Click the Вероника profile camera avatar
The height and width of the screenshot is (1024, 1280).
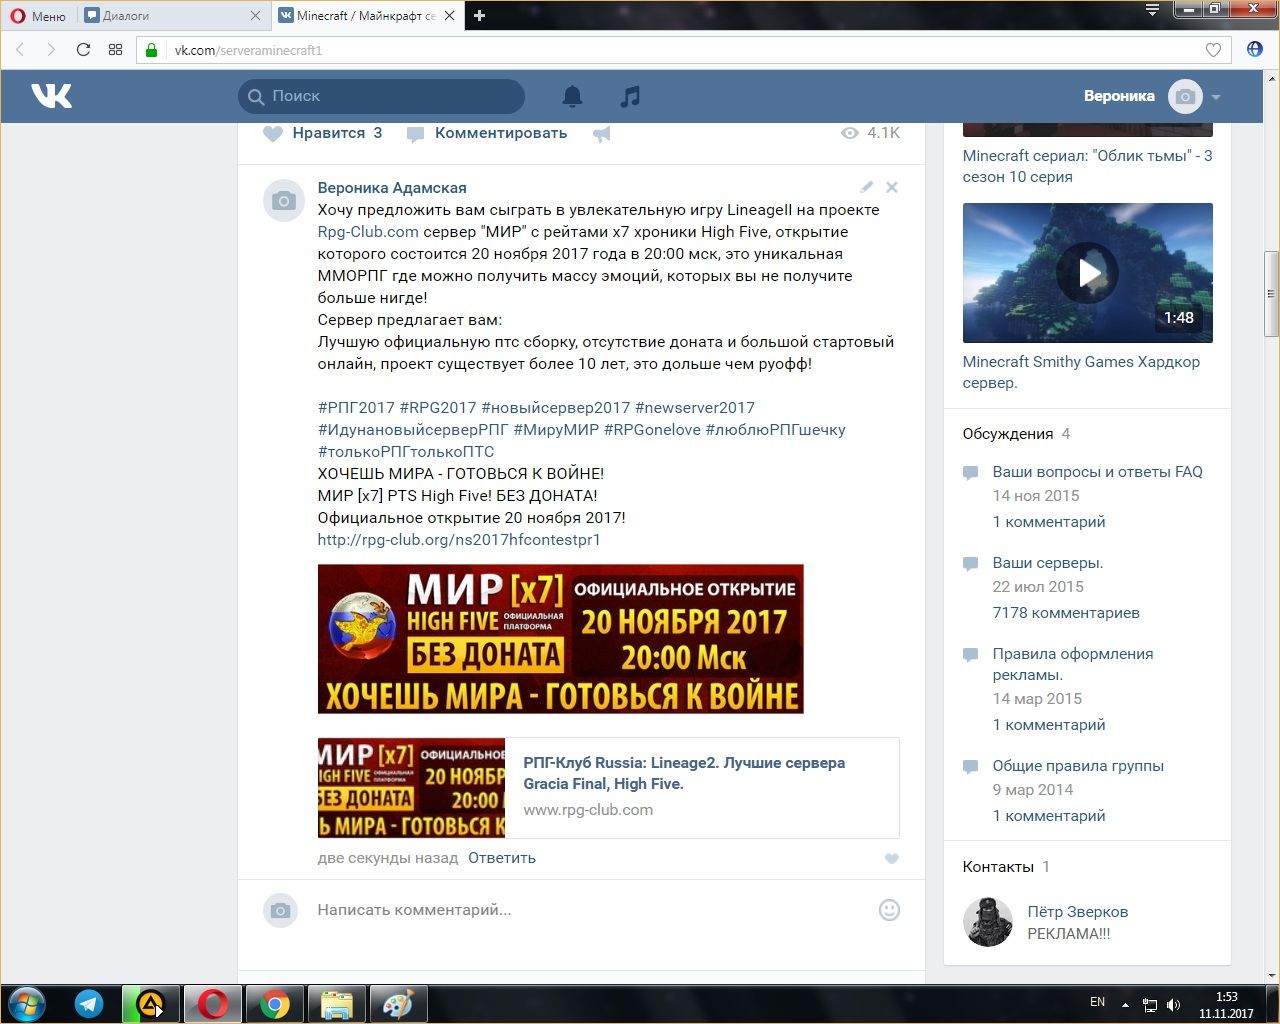(x=1185, y=97)
